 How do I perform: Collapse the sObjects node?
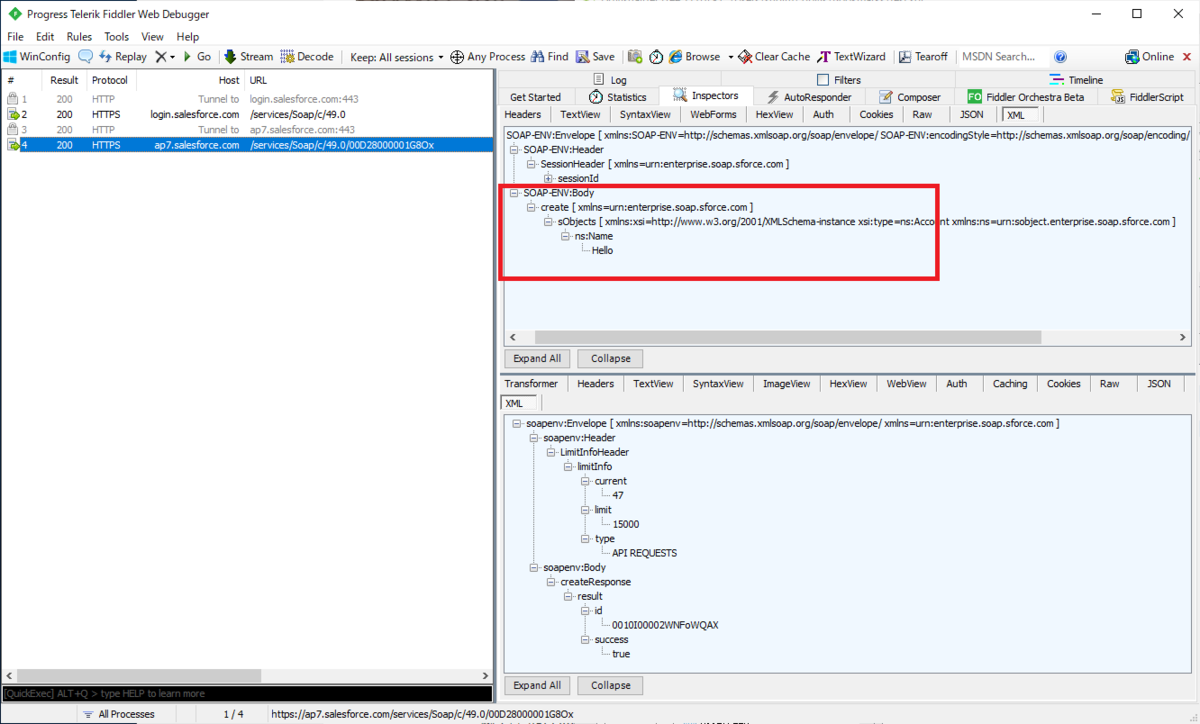[x=548, y=221]
